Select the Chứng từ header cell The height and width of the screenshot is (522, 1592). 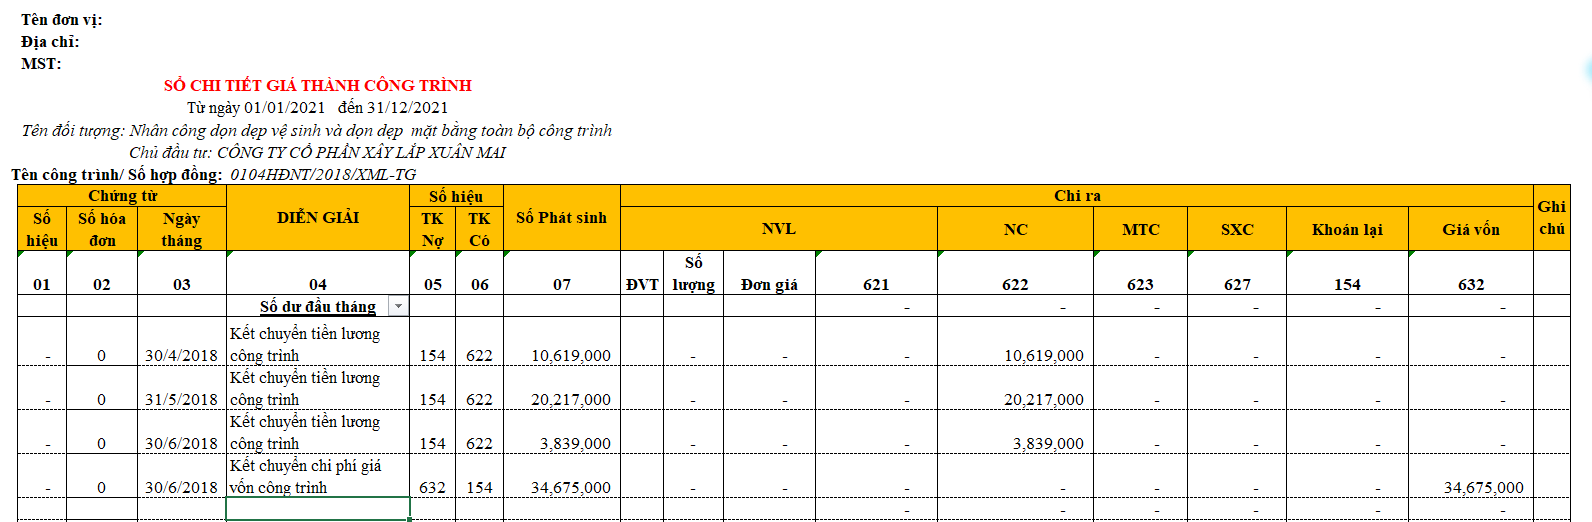click(122, 196)
